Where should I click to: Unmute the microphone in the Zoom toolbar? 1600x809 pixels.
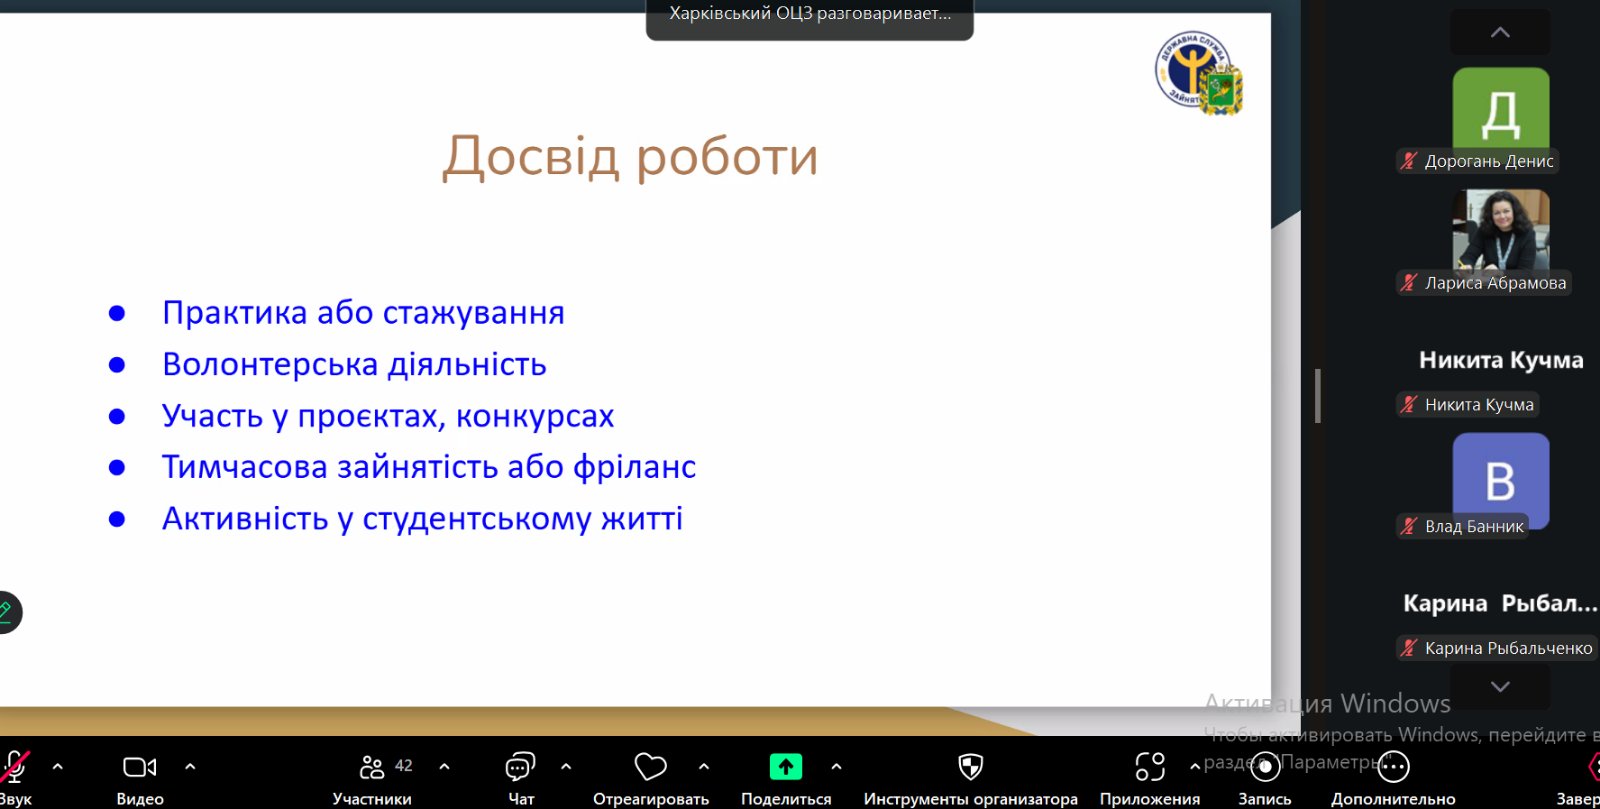[14, 767]
